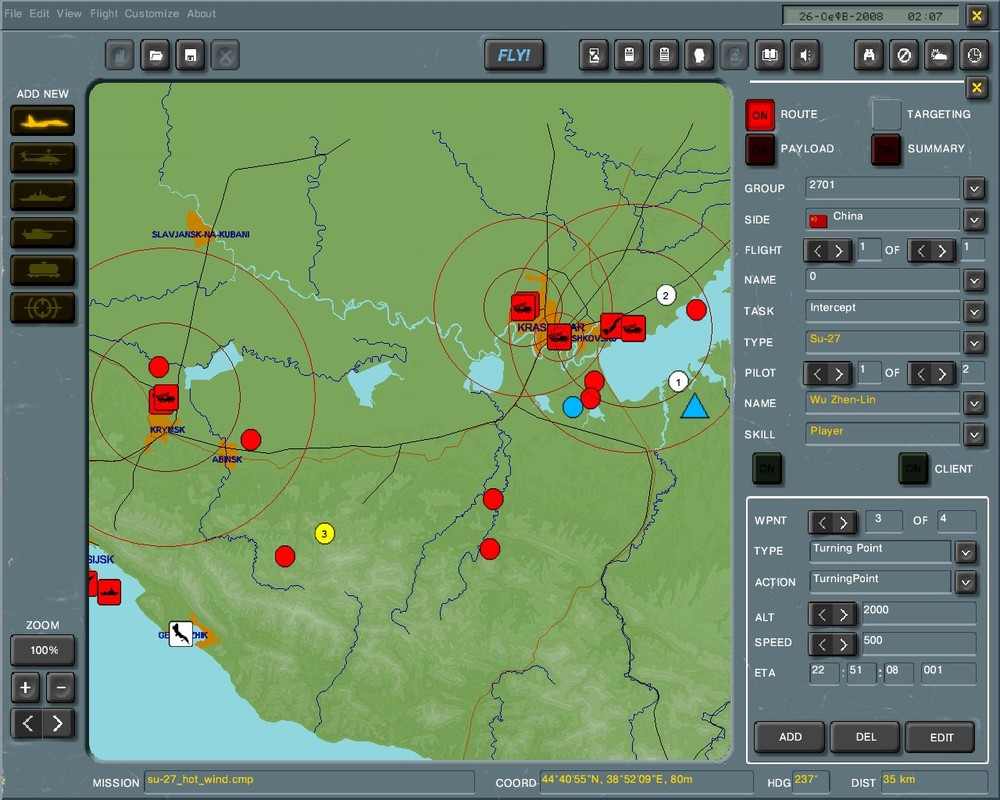Open the SKILL dropdown showing Player
The height and width of the screenshot is (800, 1000).
pyautogui.click(x=974, y=434)
